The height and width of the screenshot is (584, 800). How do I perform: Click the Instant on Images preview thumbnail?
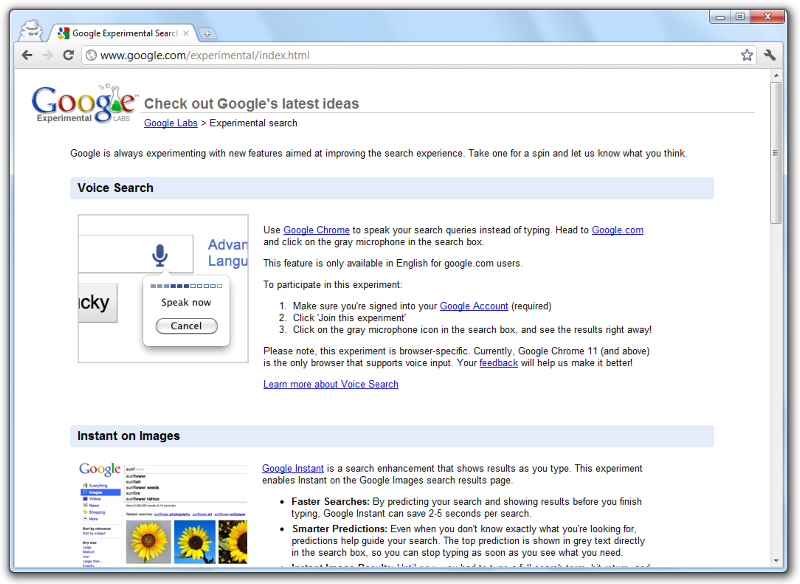[163, 514]
